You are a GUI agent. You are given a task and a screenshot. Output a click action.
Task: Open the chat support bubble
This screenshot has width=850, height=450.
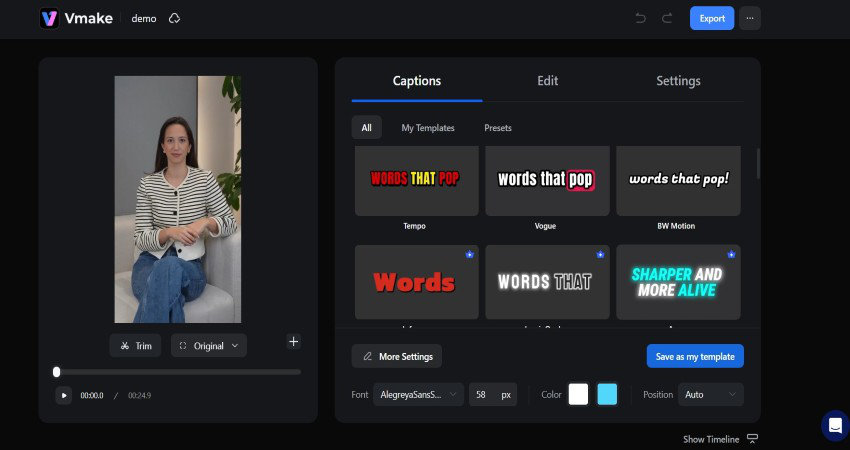(835, 425)
